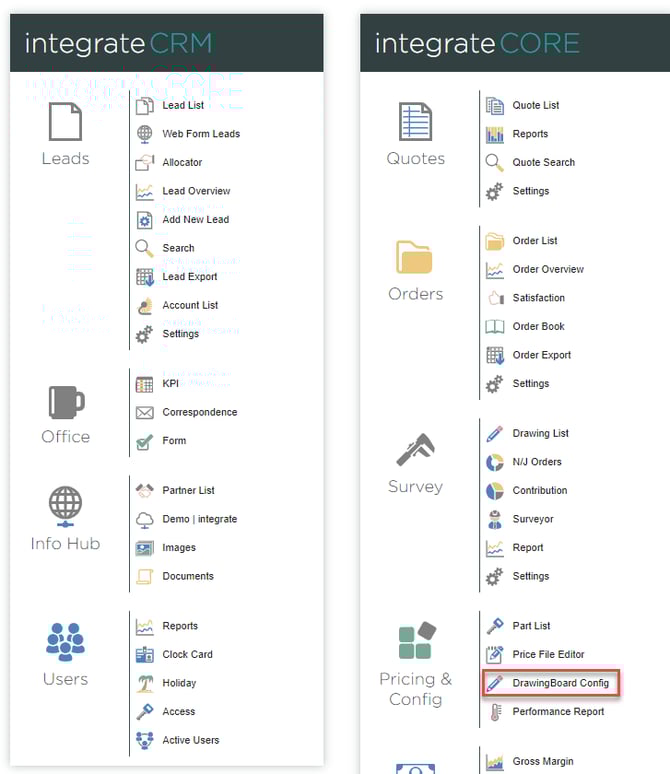The image size is (670, 774).
Task: Click the Survey caliper icon
Action: pyautogui.click(x=415, y=451)
